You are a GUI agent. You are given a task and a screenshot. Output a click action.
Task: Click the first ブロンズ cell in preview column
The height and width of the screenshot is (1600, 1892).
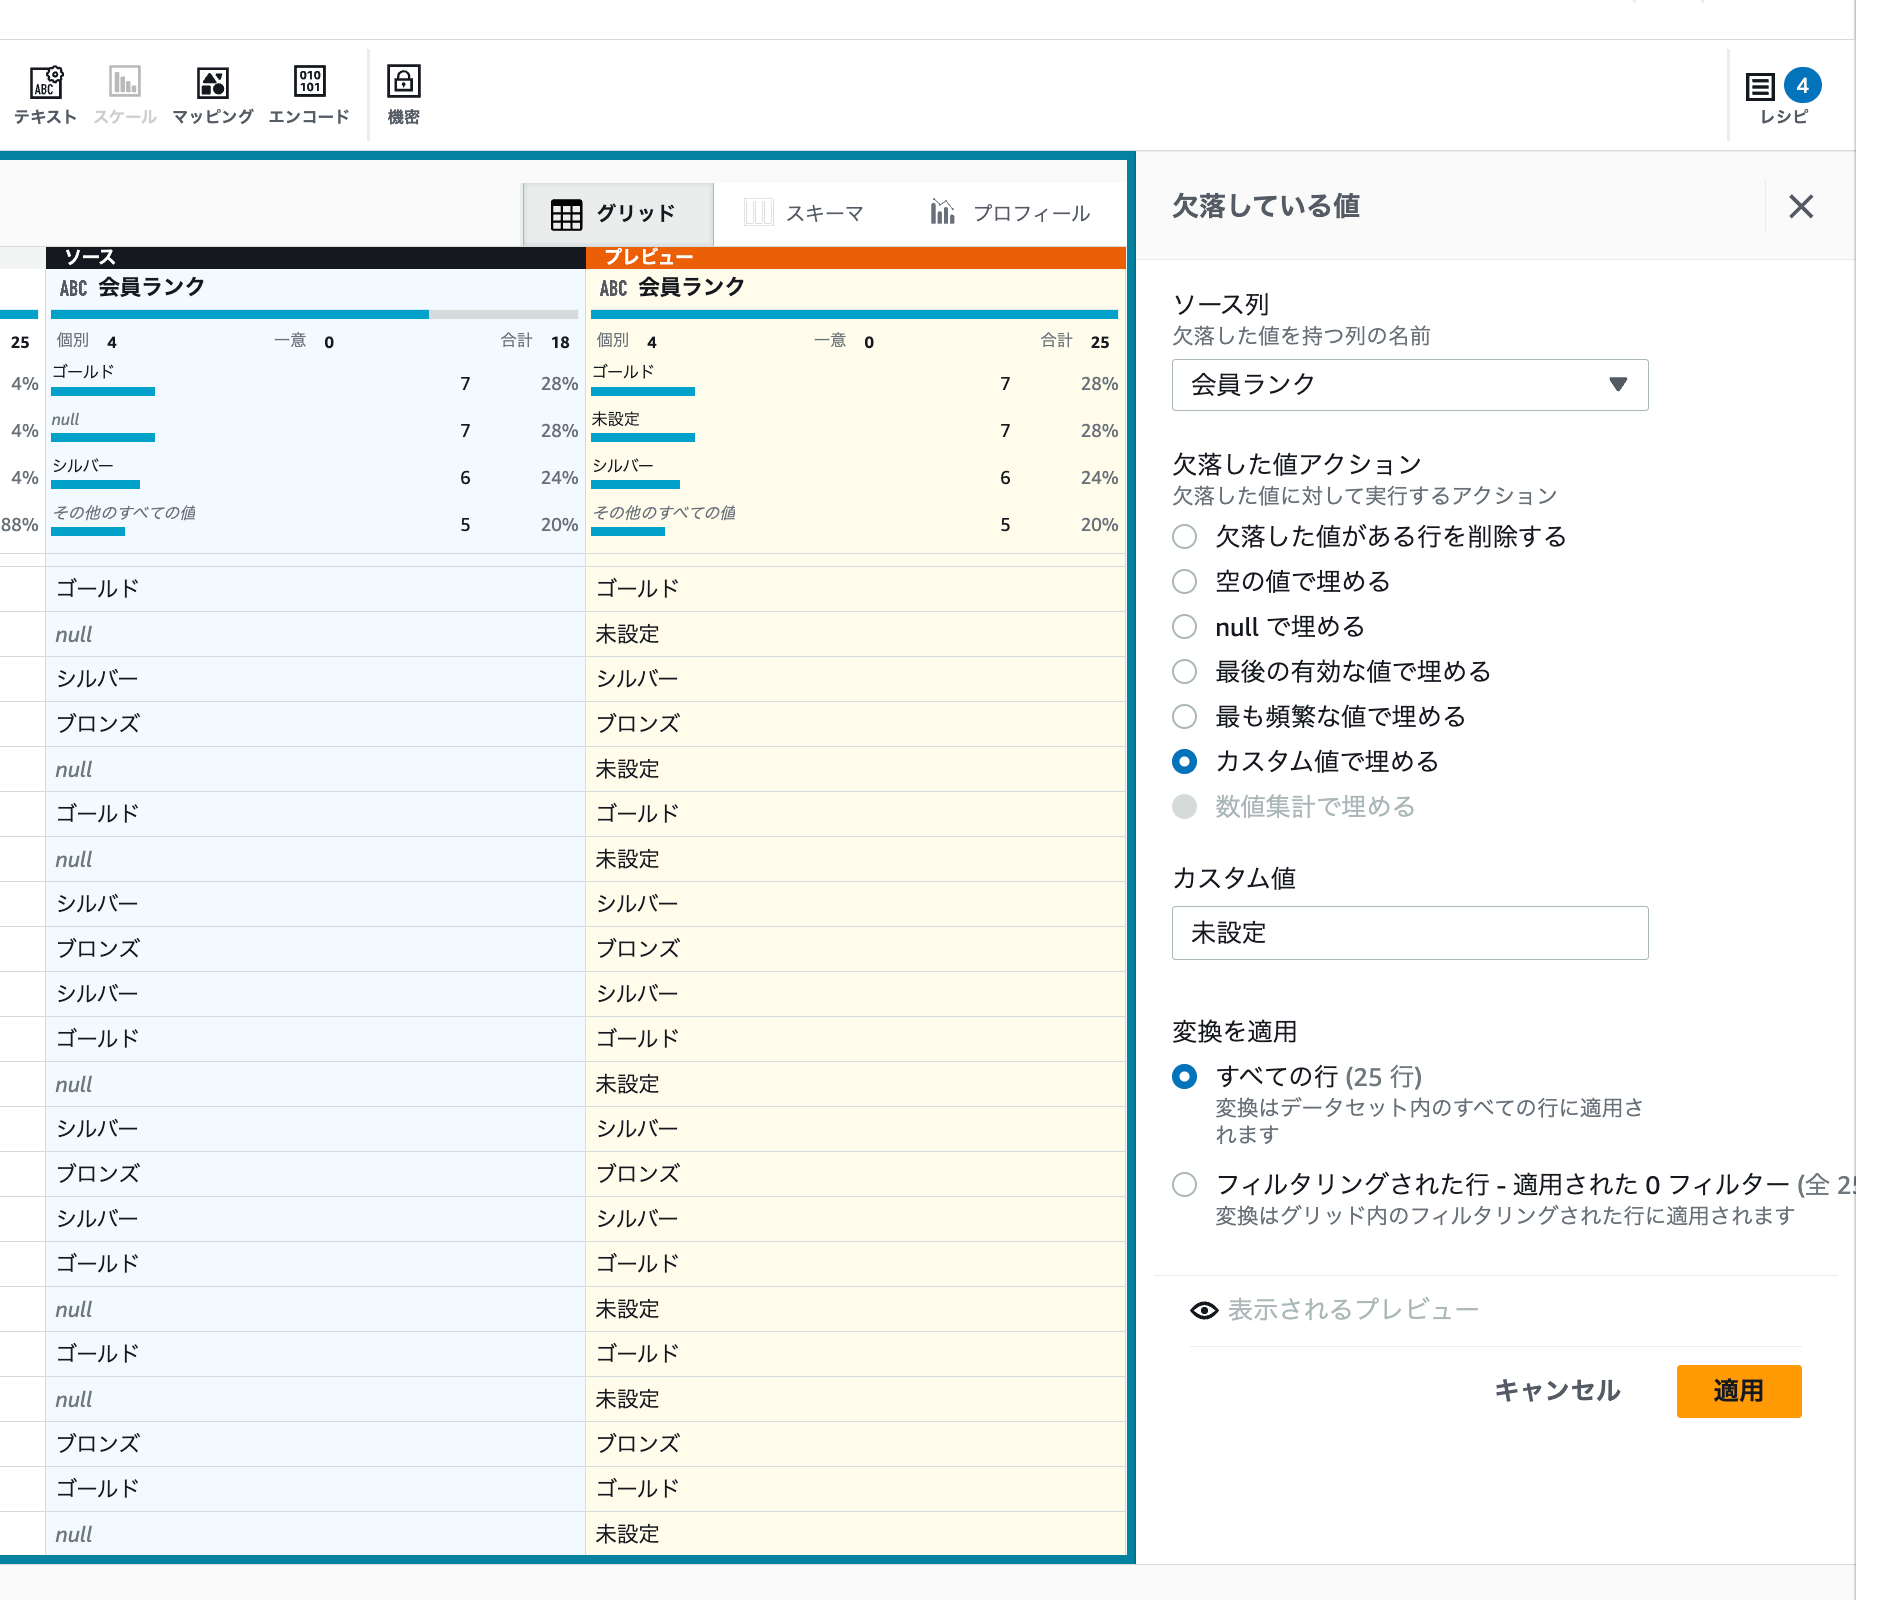pos(856,724)
